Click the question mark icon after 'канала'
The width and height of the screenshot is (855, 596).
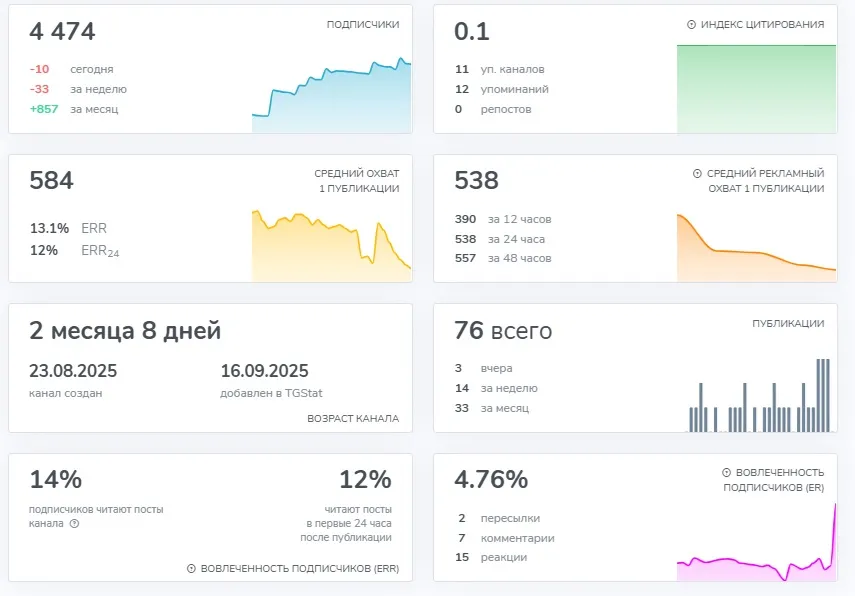(x=74, y=523)
